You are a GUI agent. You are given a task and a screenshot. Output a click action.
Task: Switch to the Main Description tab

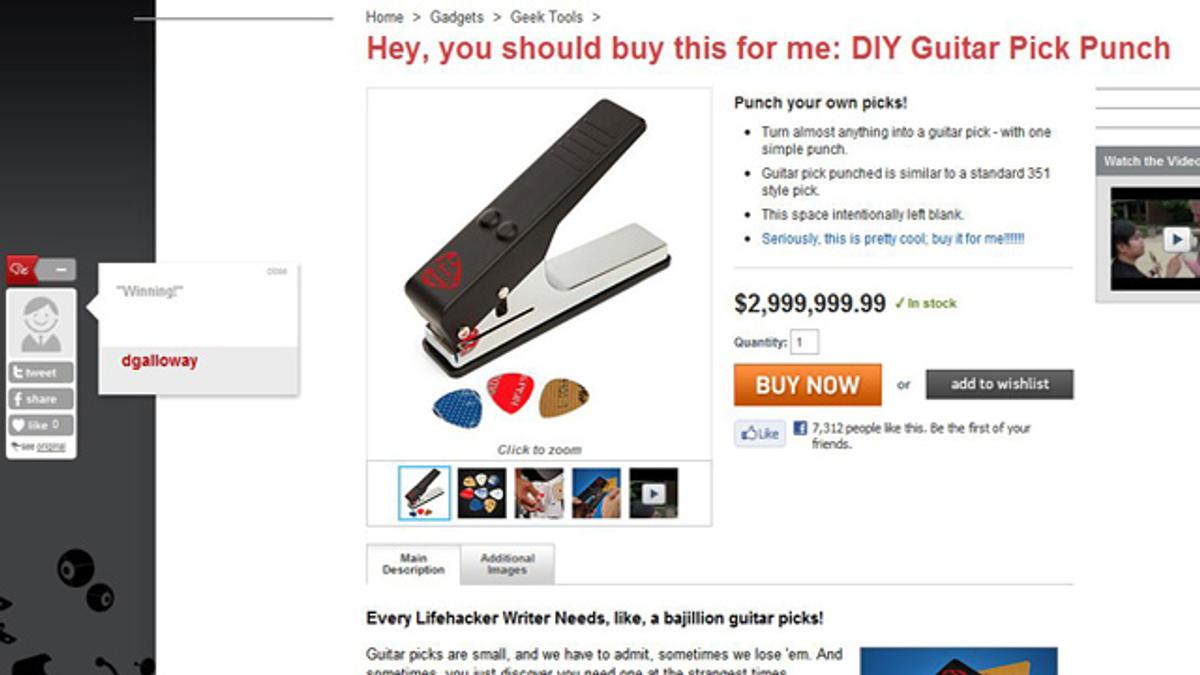pos(413,564)
